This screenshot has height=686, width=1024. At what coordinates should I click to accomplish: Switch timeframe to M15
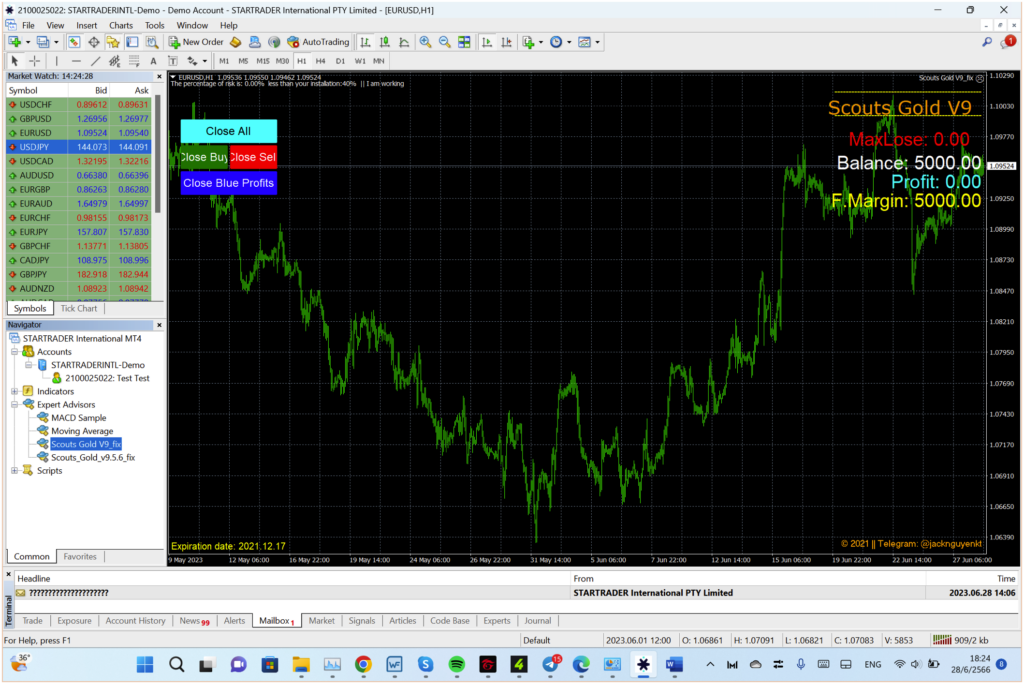click(263, 61)
